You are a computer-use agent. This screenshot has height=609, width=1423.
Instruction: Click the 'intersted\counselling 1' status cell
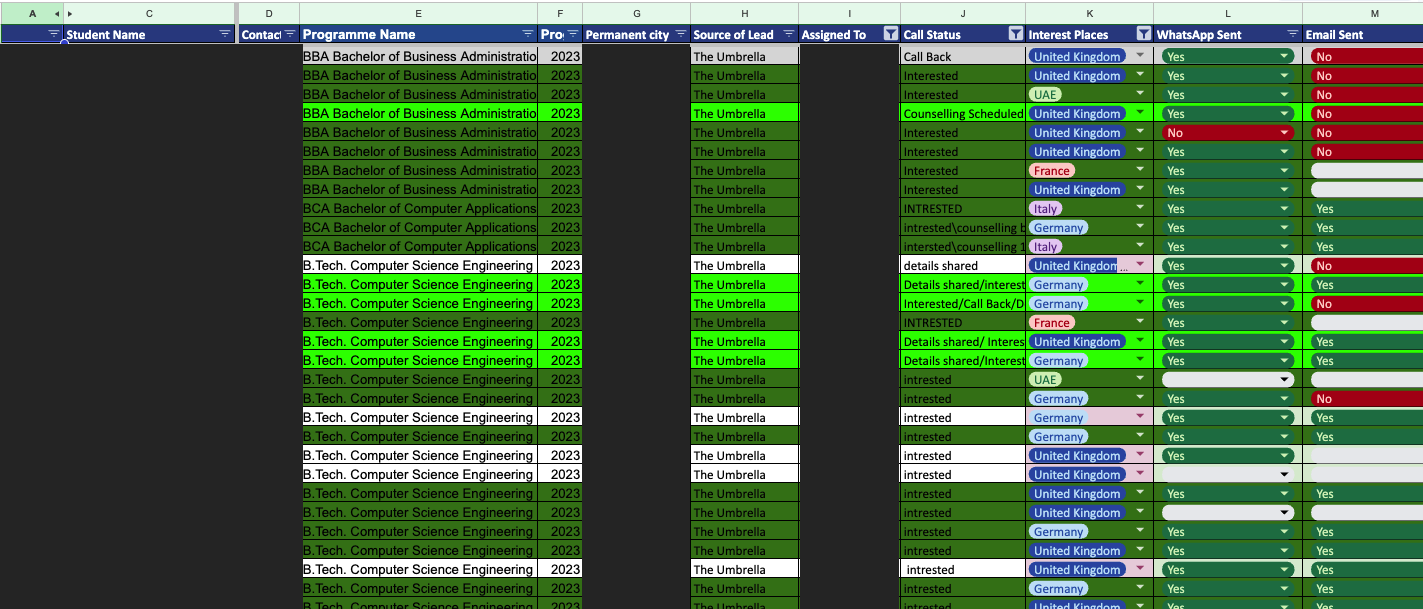(x=963, y=246)
